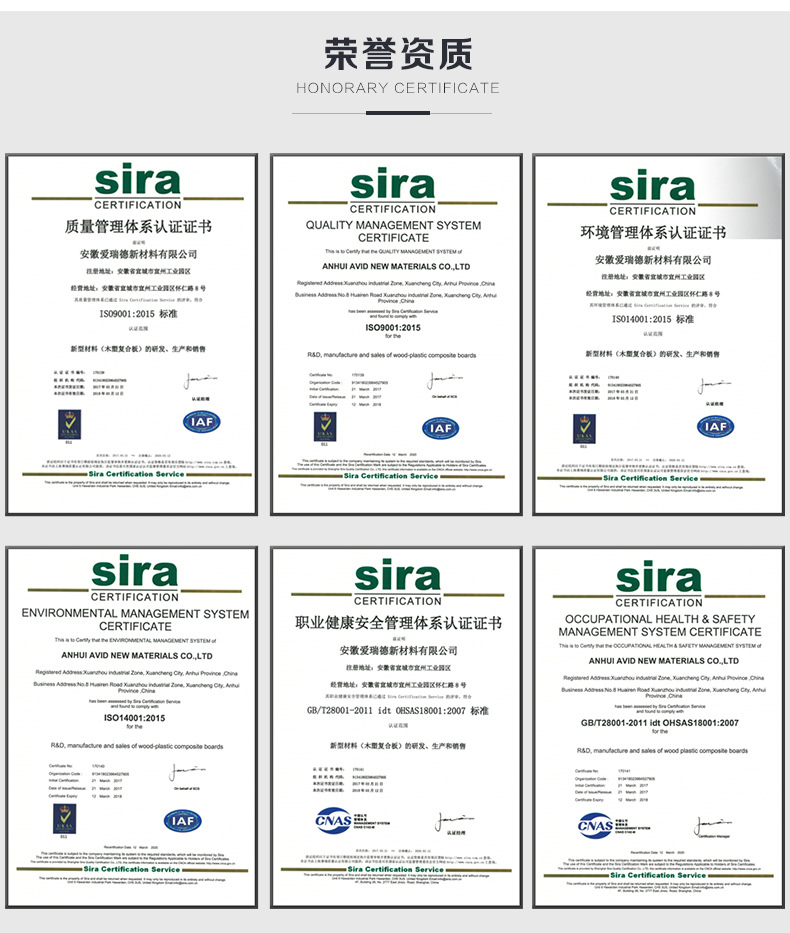
Task: Click Sira Certification Service footer on 环境管理体系认证证书
Action: [x=650, y=478]
